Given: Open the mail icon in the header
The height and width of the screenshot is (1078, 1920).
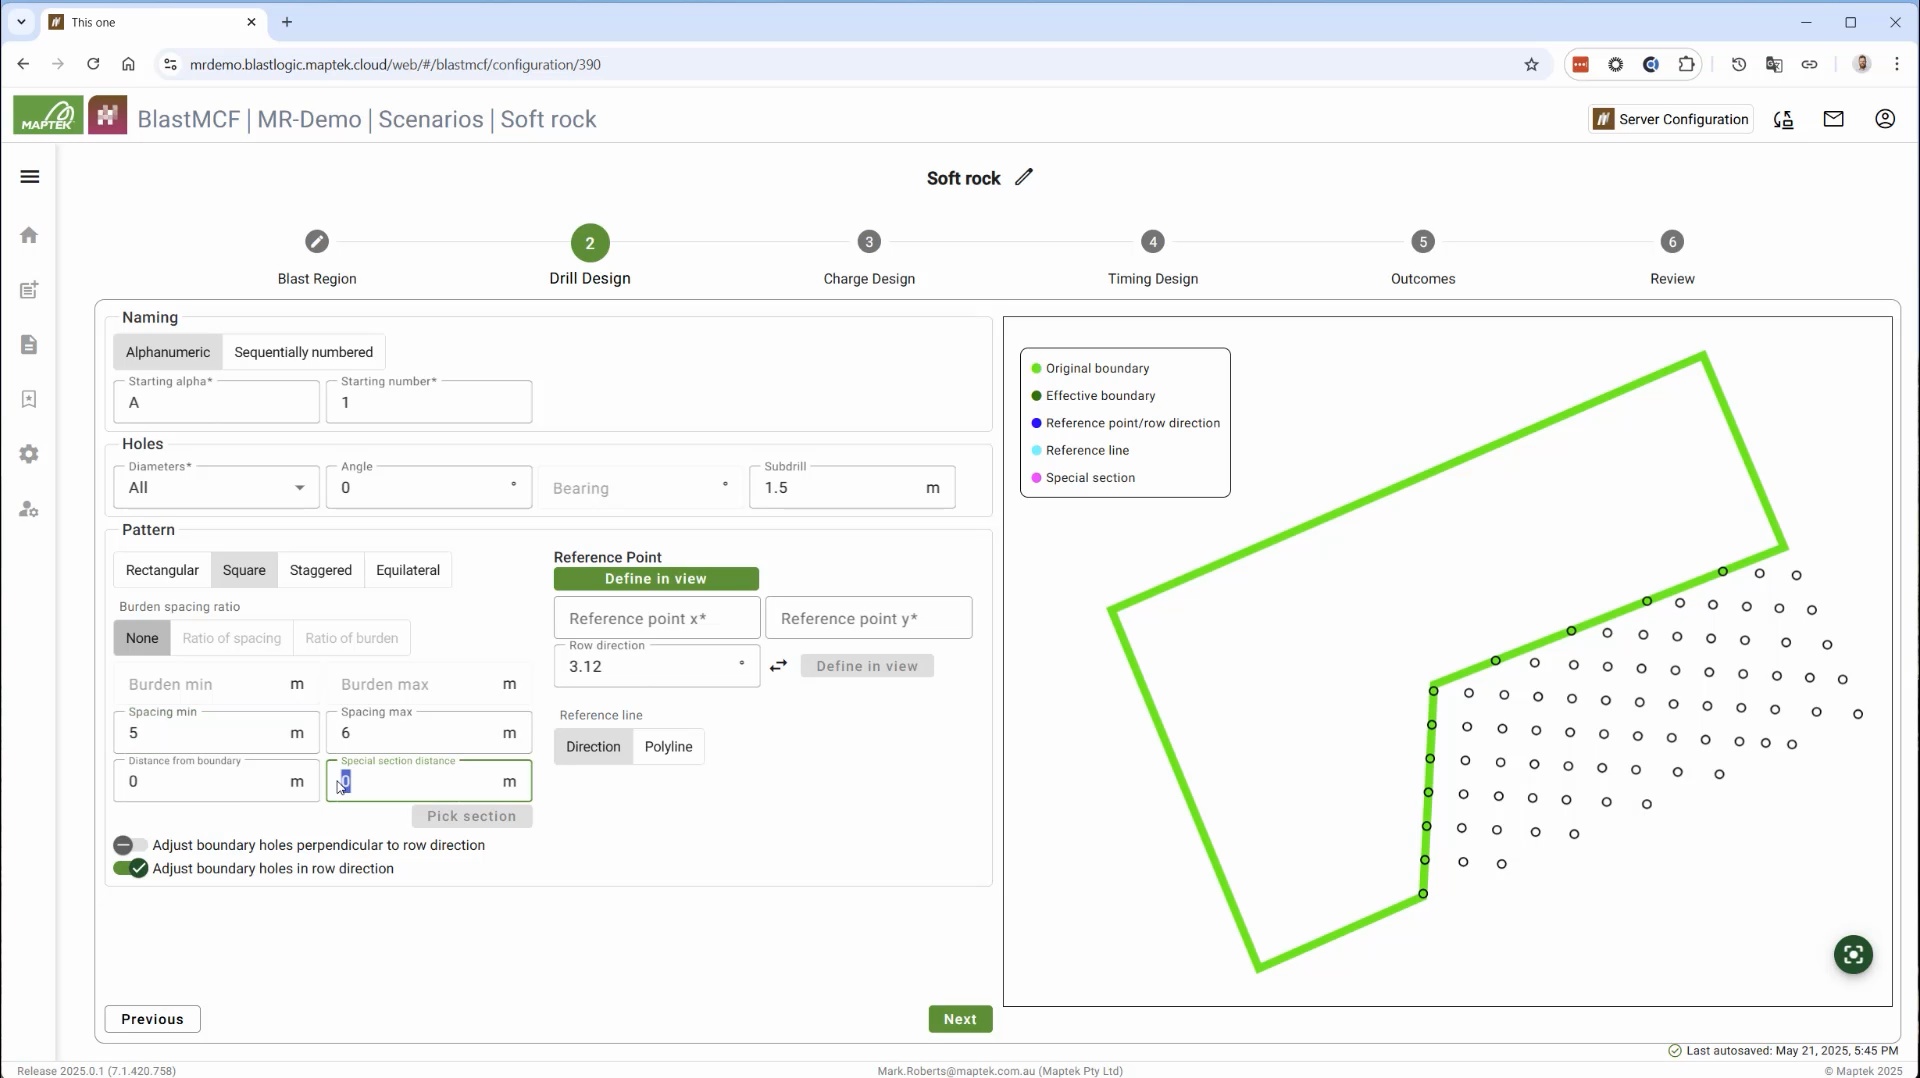Looking at the screenshot, I should [1833, 119].
